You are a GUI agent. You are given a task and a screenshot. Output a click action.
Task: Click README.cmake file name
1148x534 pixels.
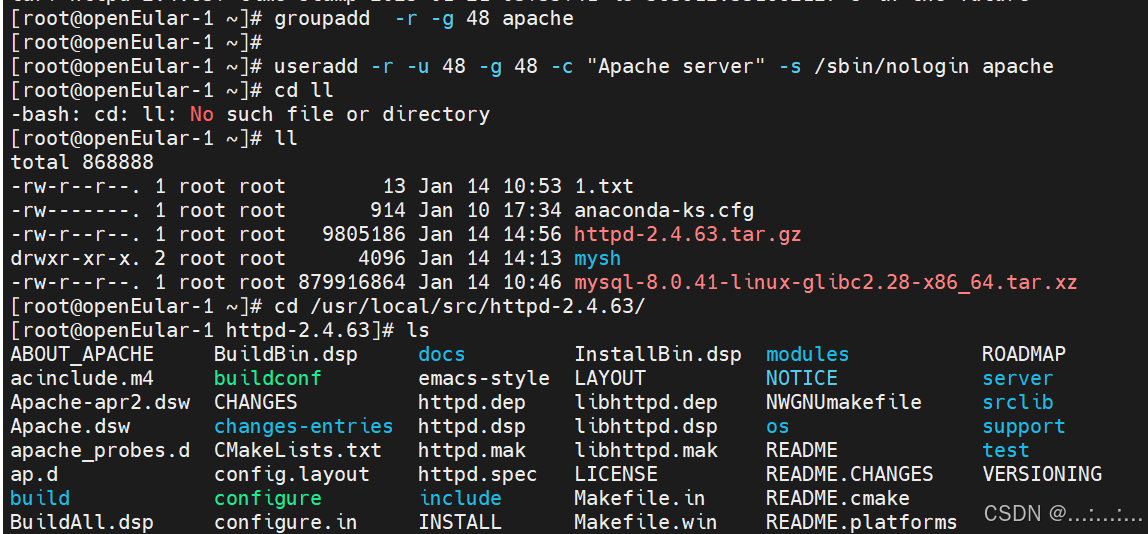[x=838, y=498]
